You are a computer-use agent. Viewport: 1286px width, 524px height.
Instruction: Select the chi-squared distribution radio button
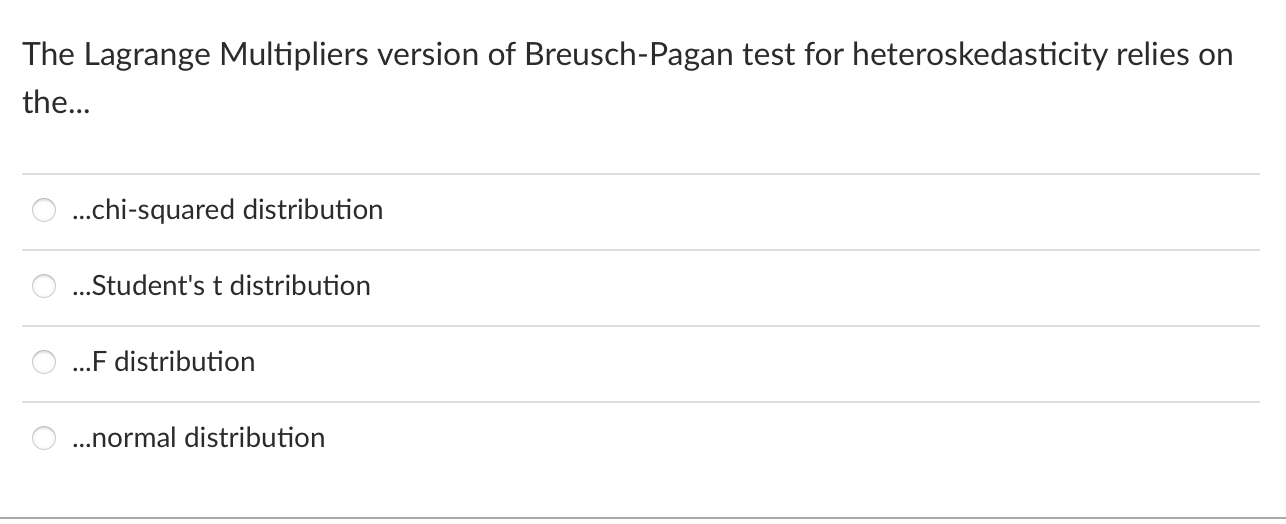[44, 211]
